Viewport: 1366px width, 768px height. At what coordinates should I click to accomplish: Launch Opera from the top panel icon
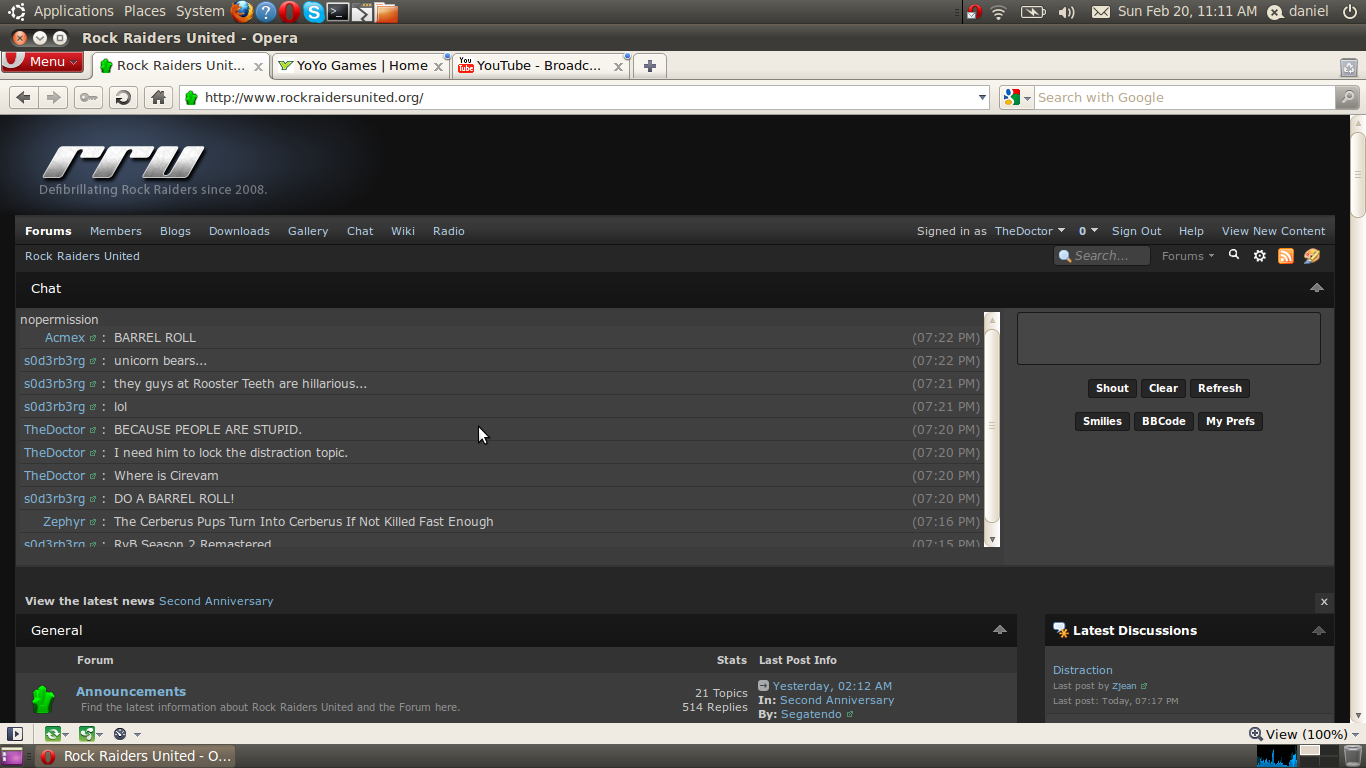pyautogui.click(x=289, y=12)
